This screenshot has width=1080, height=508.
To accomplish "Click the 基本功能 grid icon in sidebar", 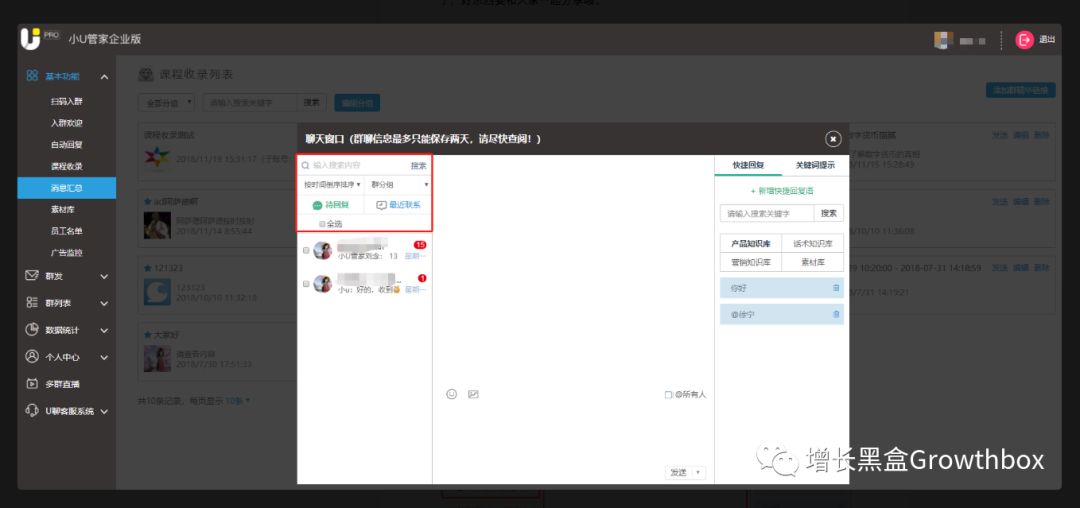I will click(x=32, y=76).
